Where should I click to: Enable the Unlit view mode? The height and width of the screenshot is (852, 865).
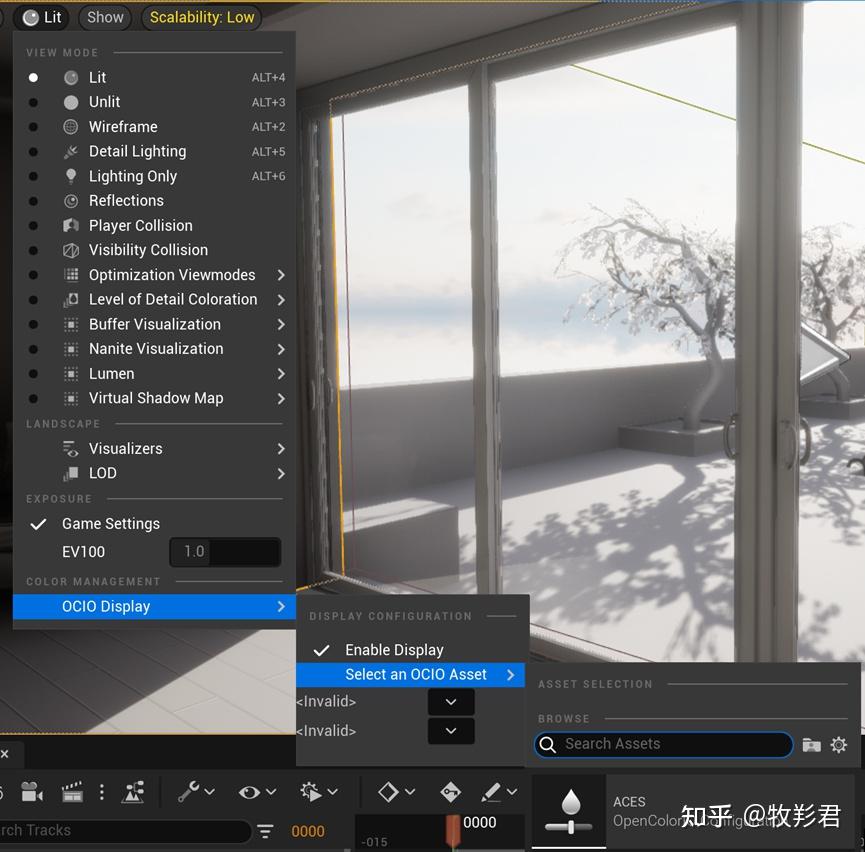pos(104,101)
